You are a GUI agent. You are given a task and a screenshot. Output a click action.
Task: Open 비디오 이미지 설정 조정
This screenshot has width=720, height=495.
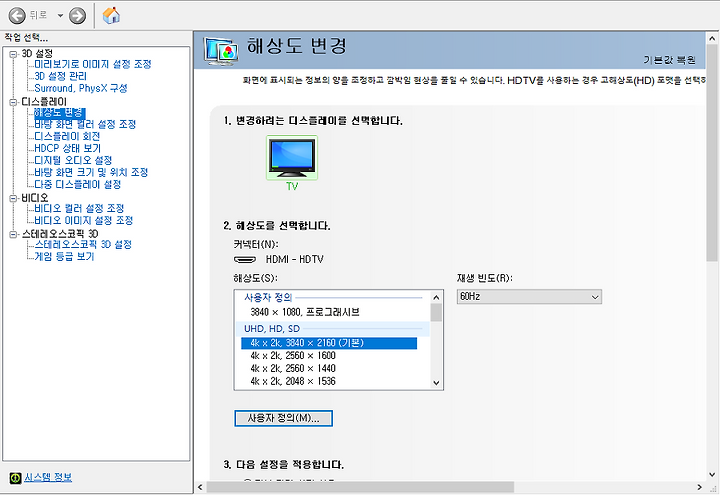(x=84, y=220)
